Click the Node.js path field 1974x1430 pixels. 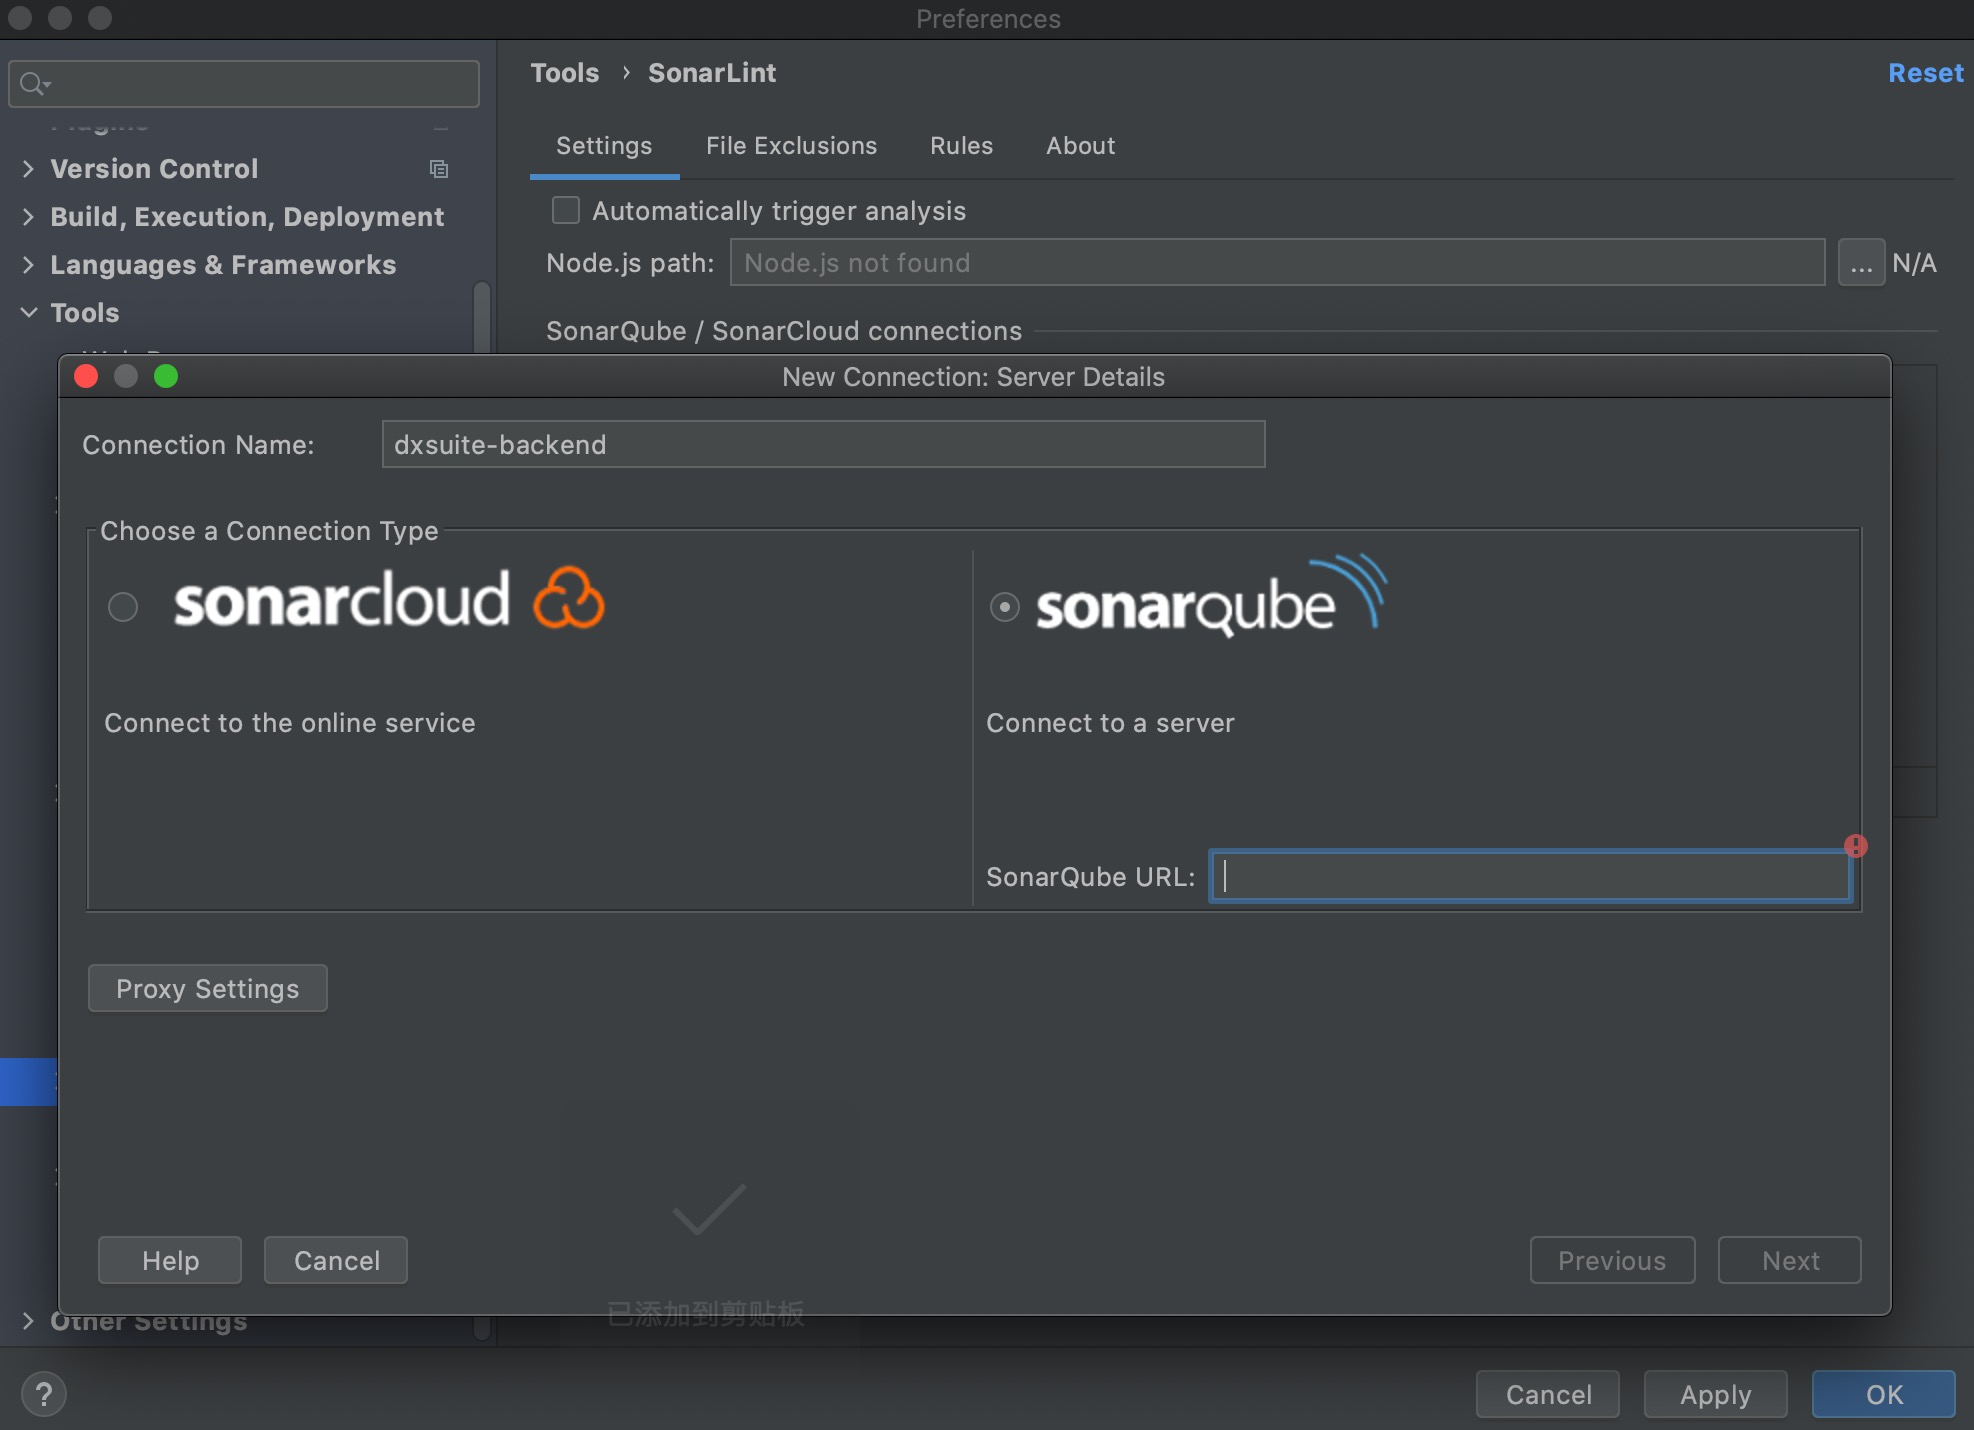pyautogui.click(x=1278, y=262)
